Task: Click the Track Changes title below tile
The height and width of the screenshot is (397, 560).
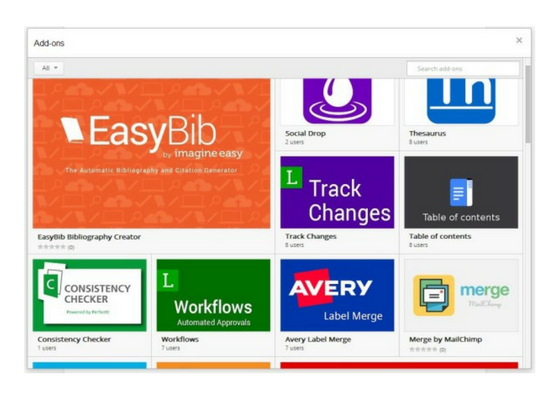Action: [x=311, y=236]
